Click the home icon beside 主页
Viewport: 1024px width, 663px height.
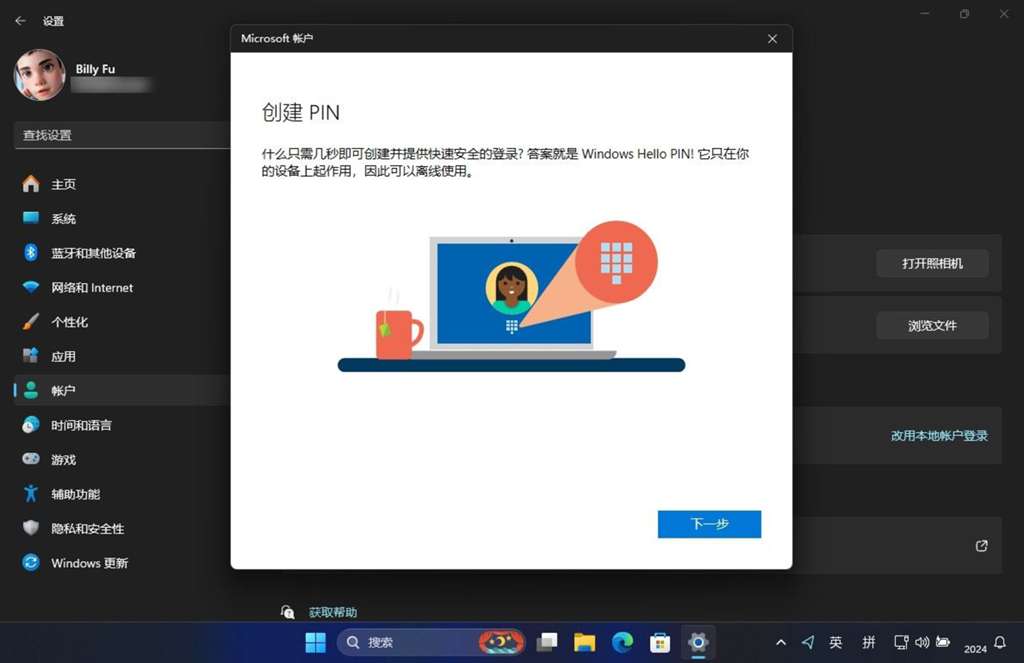[x=31, y=184]
